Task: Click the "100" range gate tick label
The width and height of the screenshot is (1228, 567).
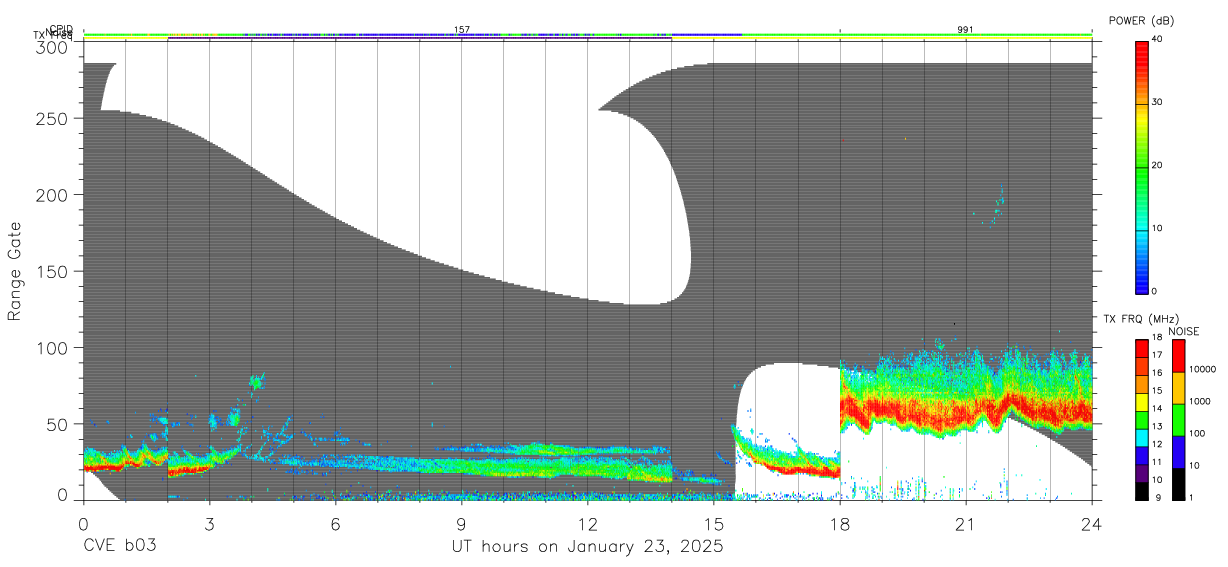Action: (52, 347)
